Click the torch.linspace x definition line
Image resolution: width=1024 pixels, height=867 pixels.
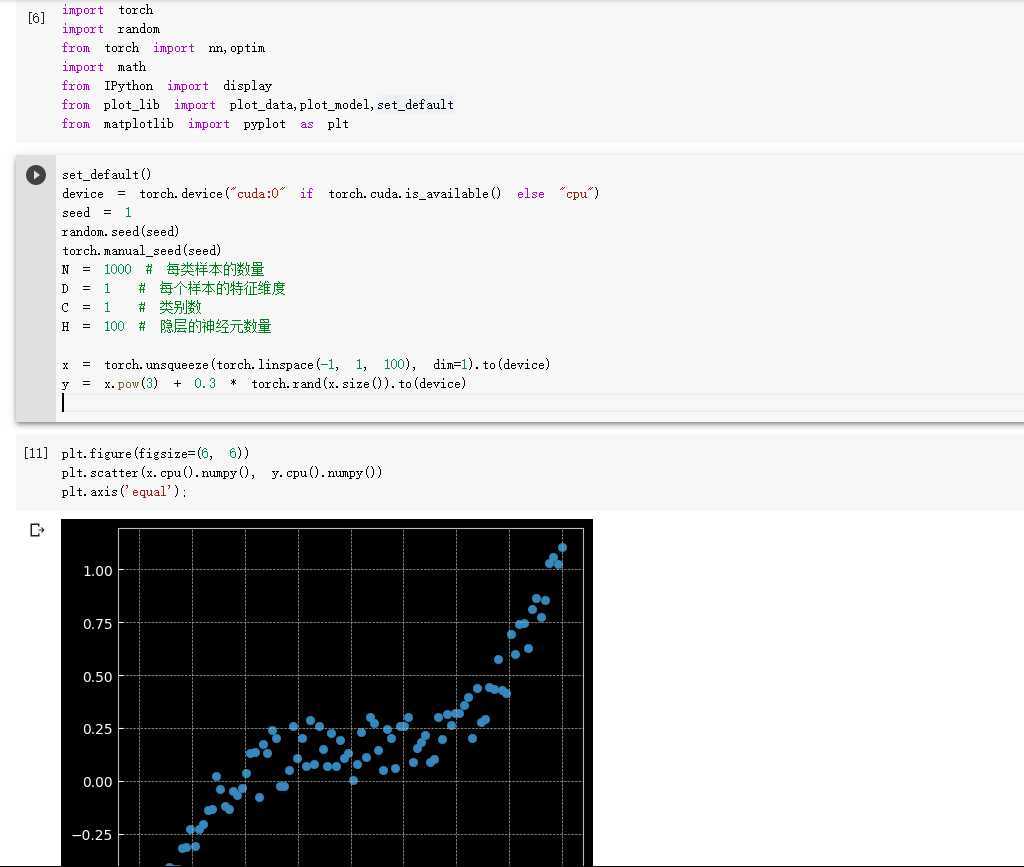click(306, 364)
